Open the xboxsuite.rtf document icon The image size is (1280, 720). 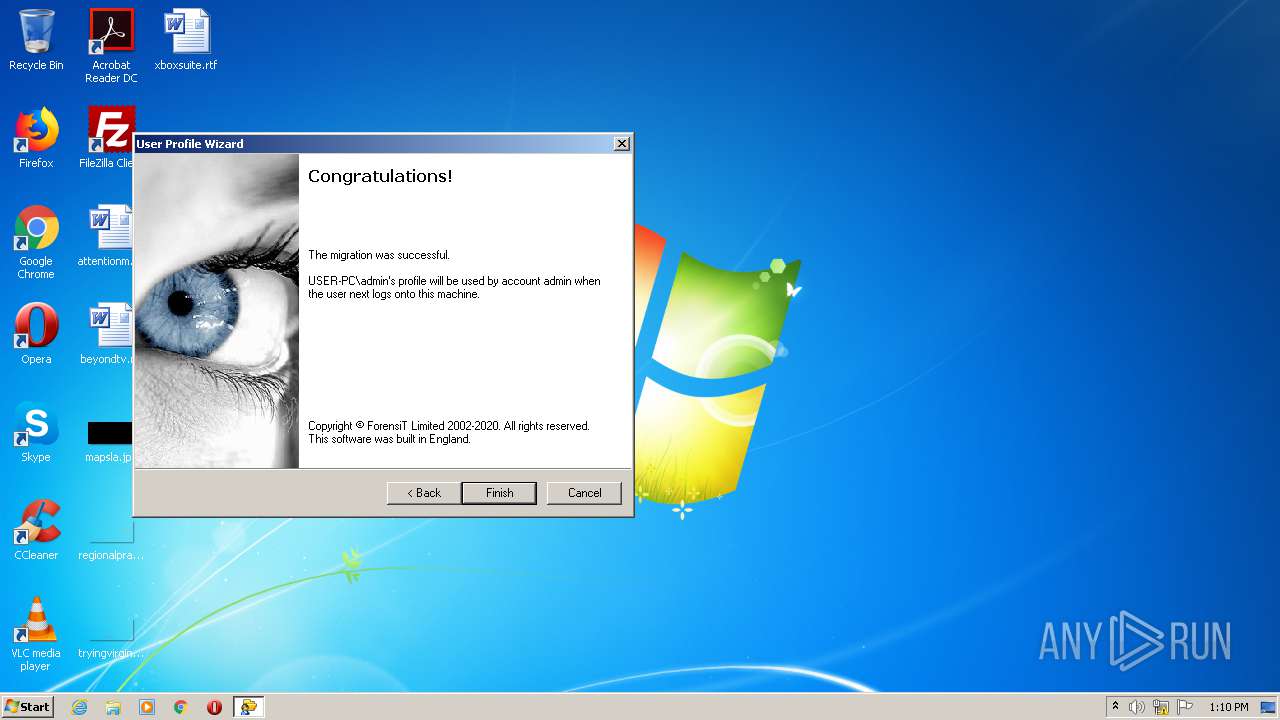pos(186,40)
